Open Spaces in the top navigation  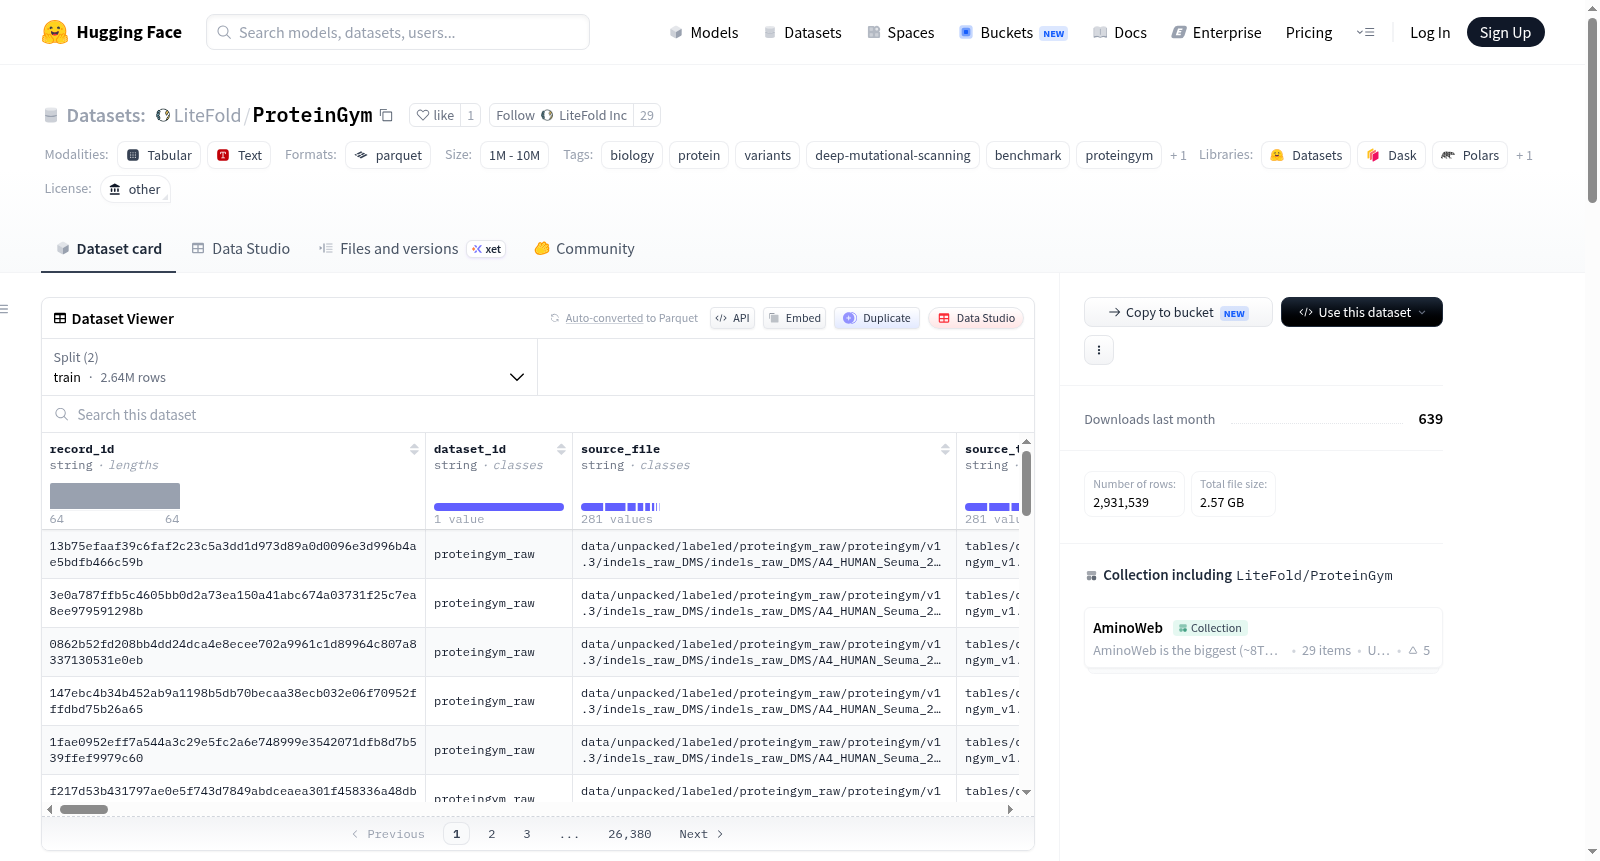[x=901, y=32]
